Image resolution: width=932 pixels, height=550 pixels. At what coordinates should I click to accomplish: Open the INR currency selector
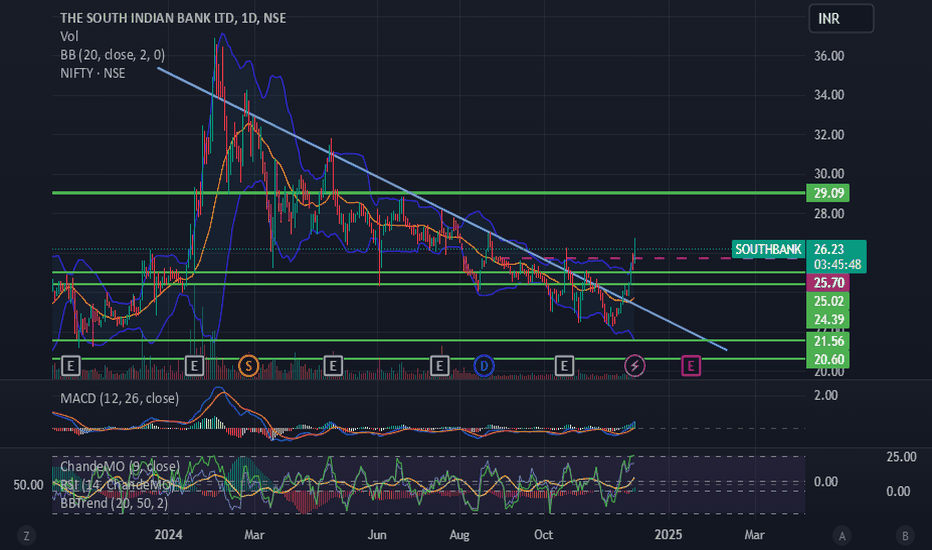(841, 18)
